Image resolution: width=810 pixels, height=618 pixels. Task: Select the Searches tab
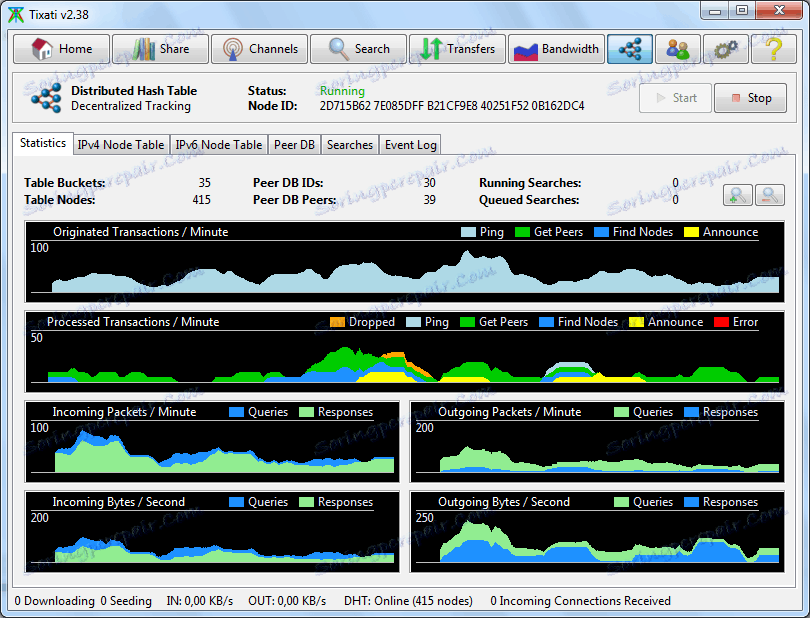click(350, 145)
